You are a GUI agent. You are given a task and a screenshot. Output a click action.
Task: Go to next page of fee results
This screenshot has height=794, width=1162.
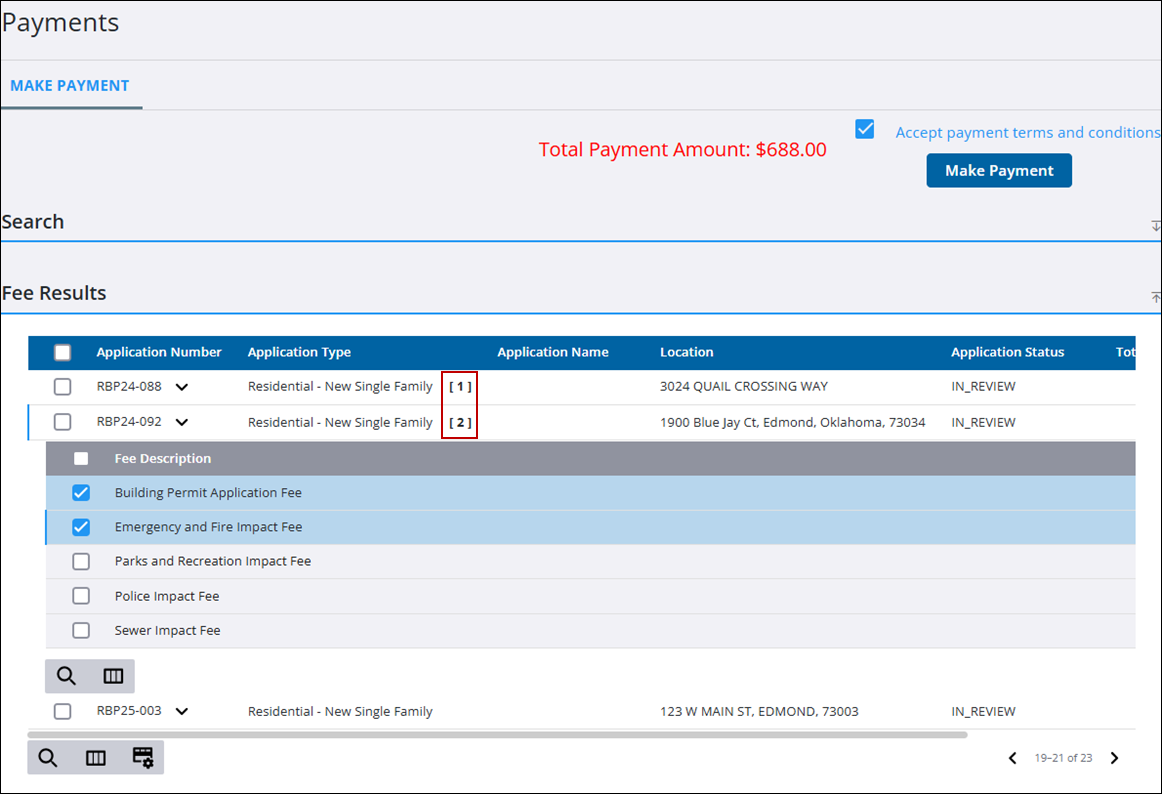1114,758
